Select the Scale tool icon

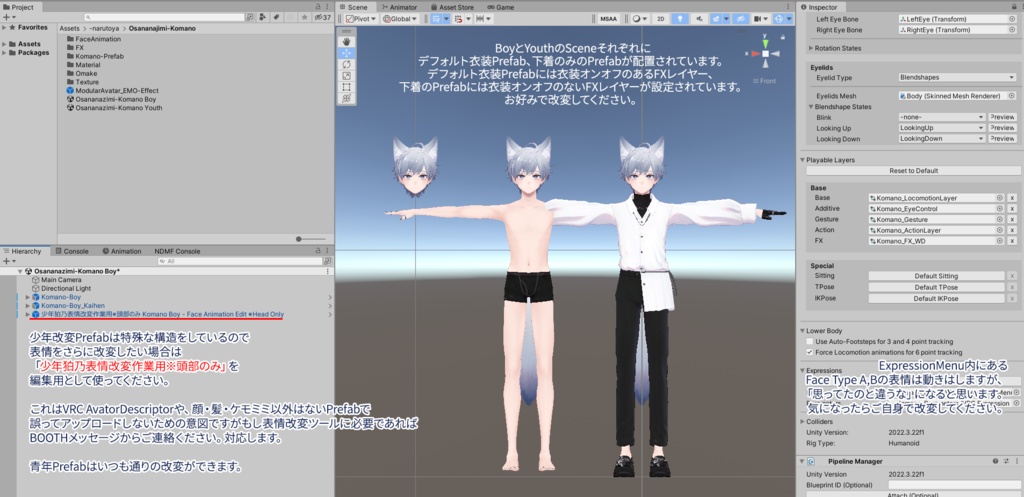click(x=346, y=76)
